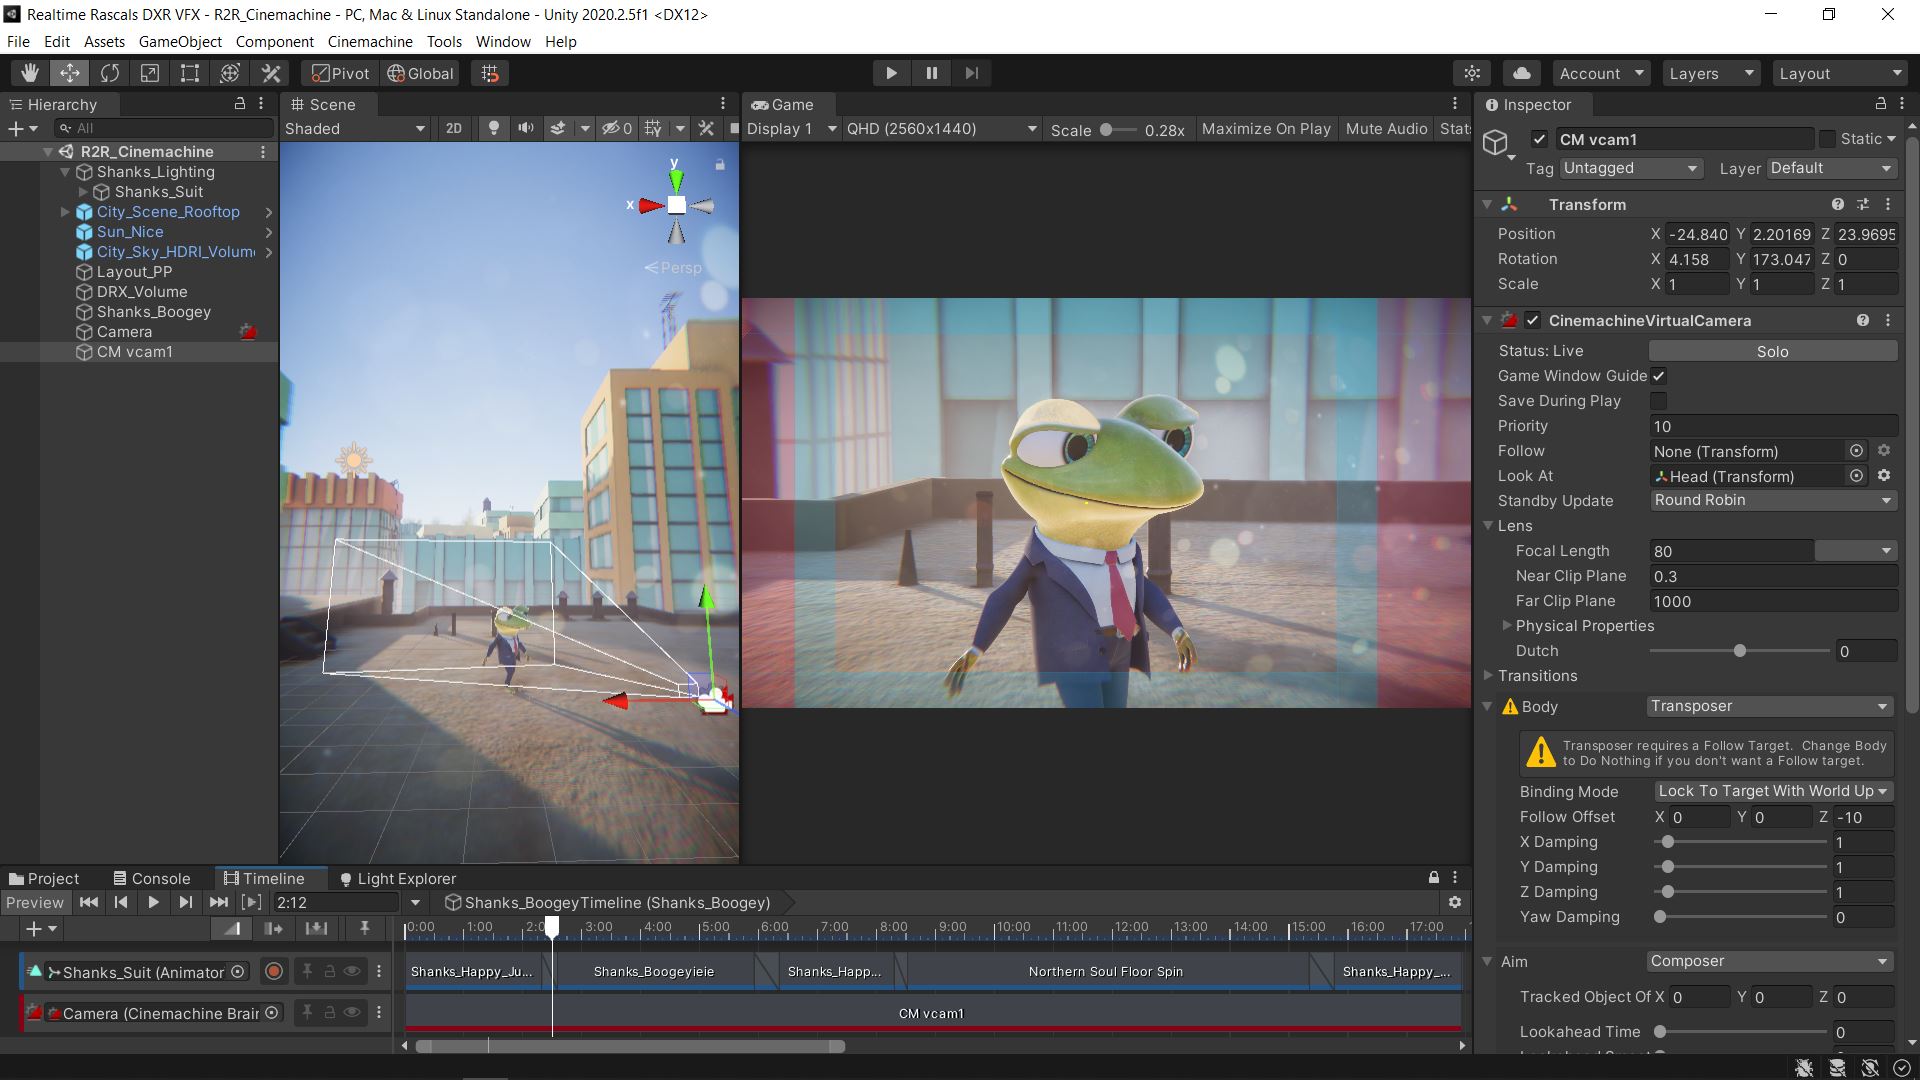Adjust Game view Scale slider
1920x1080 pixels.
(1117, 129)
